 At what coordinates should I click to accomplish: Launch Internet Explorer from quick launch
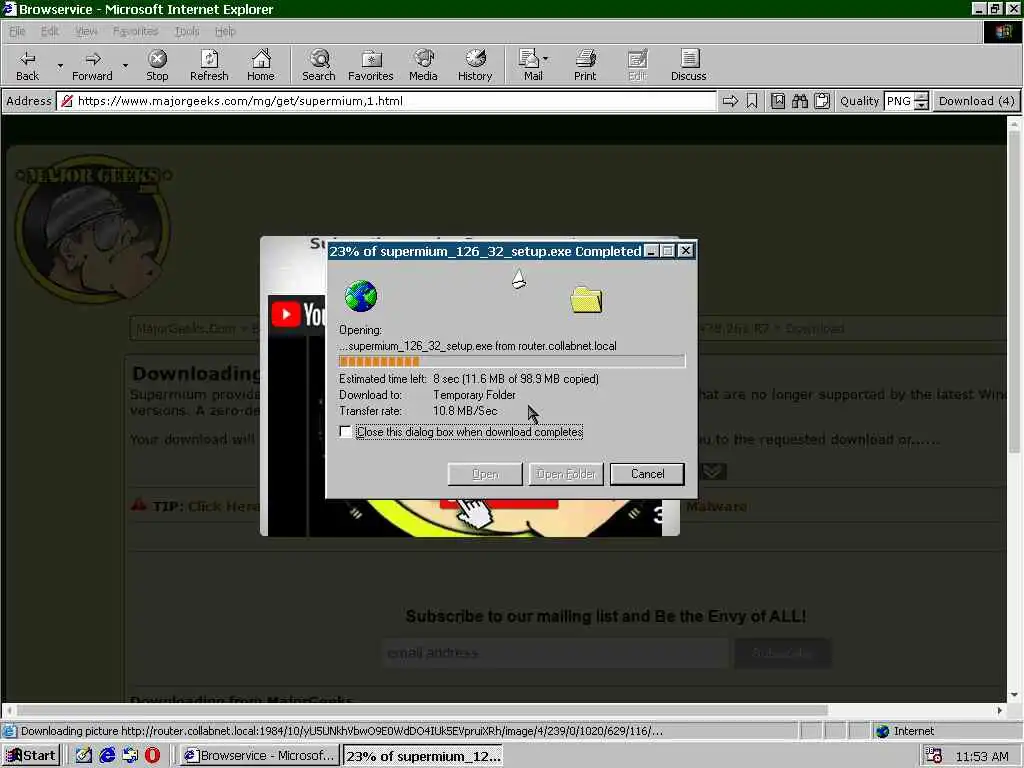click(107, 756)
